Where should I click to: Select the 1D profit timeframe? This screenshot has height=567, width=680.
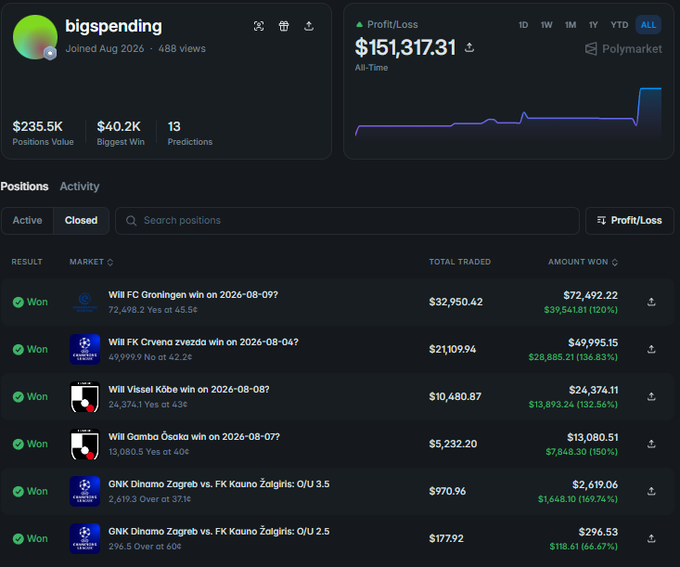click(523, 25)
